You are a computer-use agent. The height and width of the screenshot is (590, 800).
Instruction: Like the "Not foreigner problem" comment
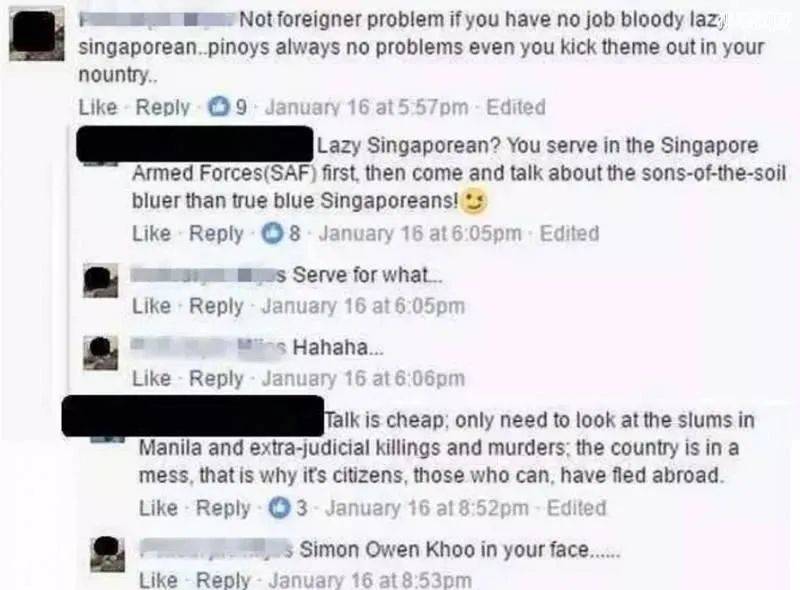98,107
